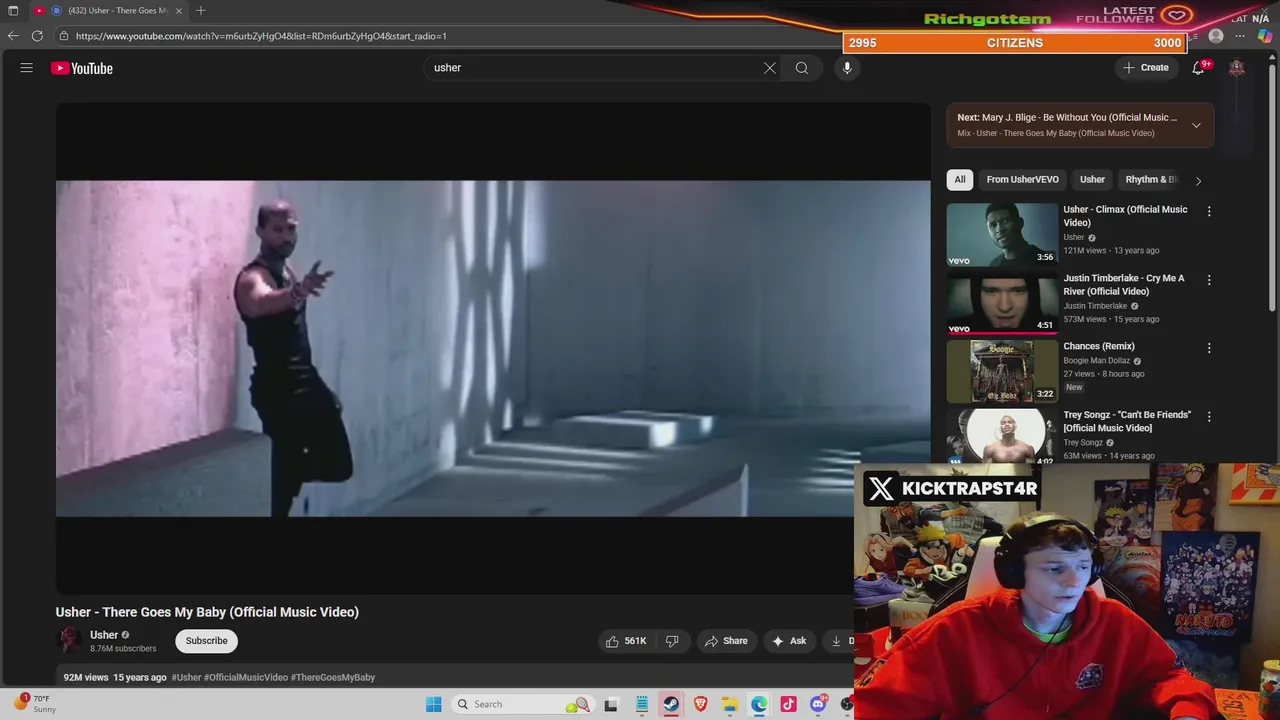
Task: Select the Usher filter chip
Action: pyautogui.click(x=1092, y=180)
